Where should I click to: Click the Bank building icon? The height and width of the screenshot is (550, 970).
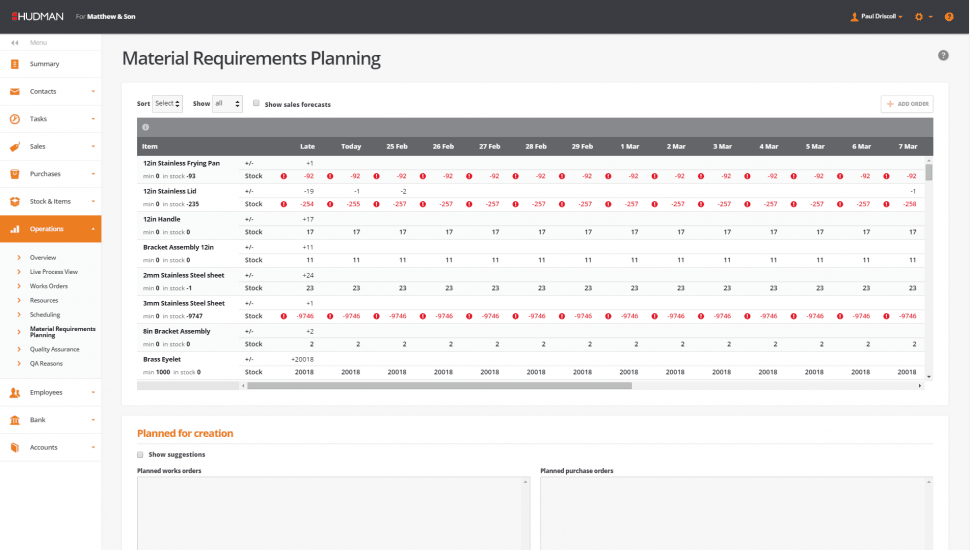tap(15, 420)
